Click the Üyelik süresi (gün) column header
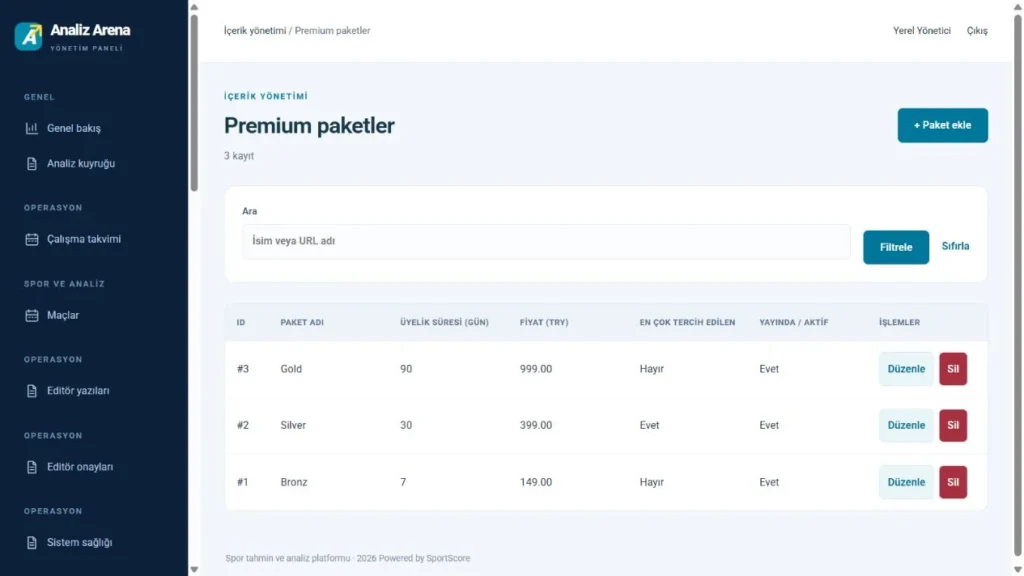Image resolution: width=1024 pixels, height=576 pixels. click(444, 322)
